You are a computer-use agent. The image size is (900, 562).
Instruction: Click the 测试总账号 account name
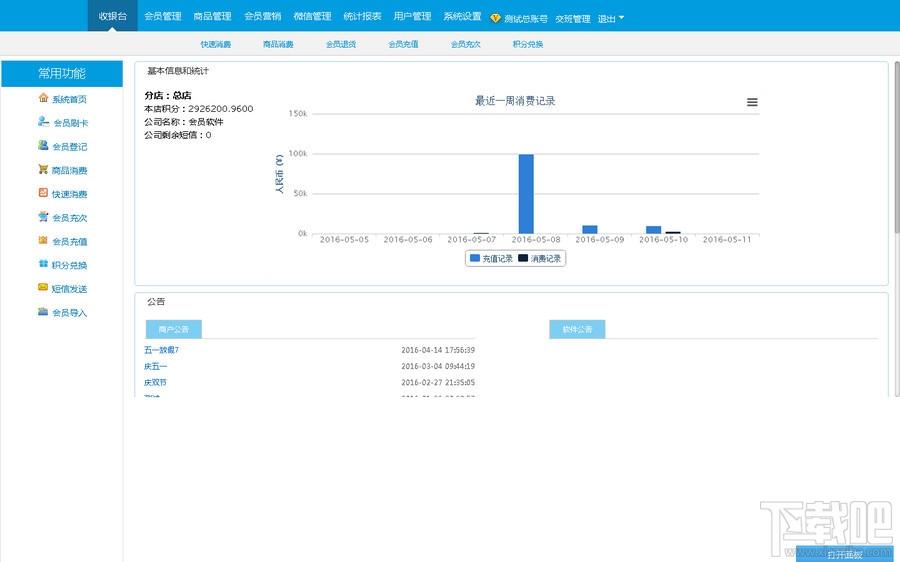[526, 19]
